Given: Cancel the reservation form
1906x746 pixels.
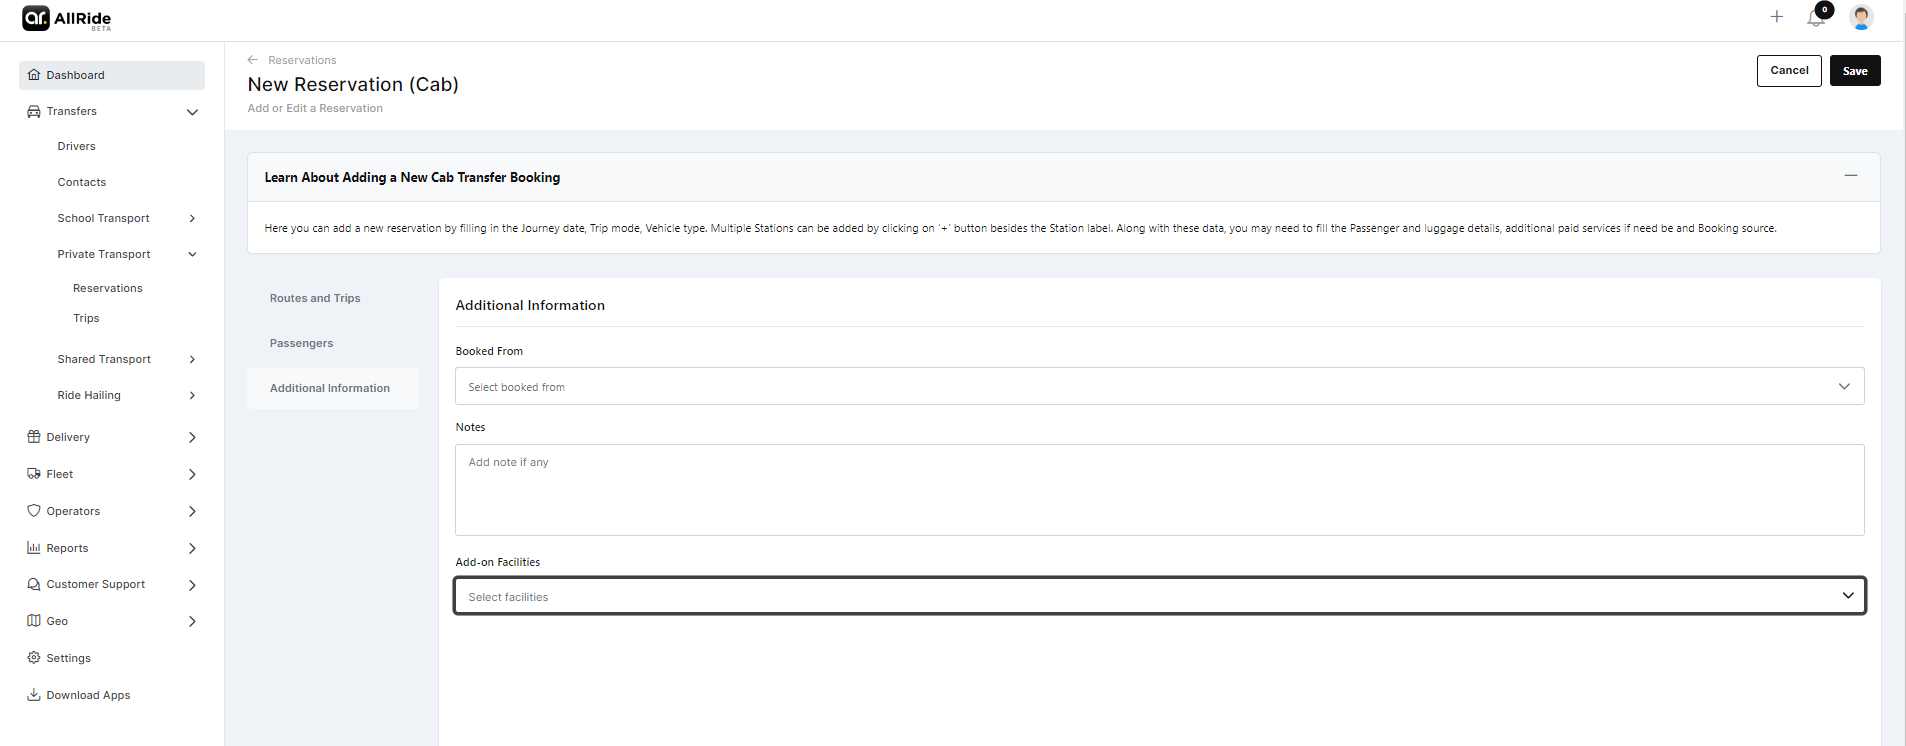Looking at the screenshot, I should pos(1788,71).
